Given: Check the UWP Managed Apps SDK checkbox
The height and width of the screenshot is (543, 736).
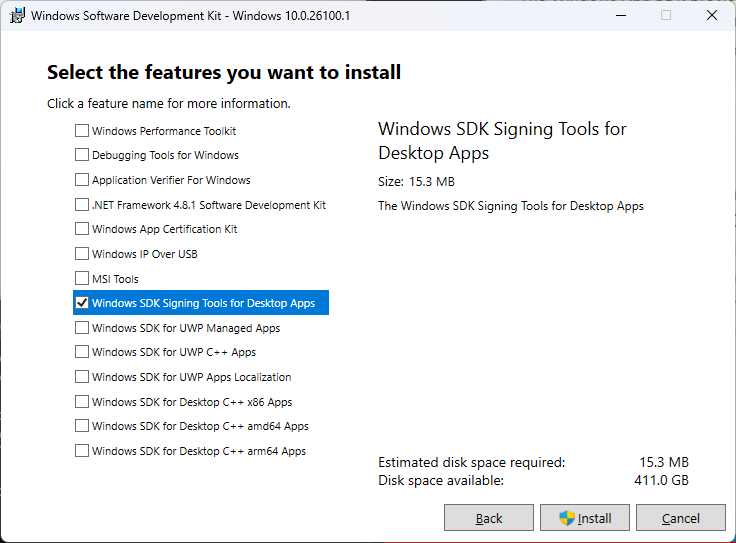Looking at the screenshot, I should tap(82, 328).
